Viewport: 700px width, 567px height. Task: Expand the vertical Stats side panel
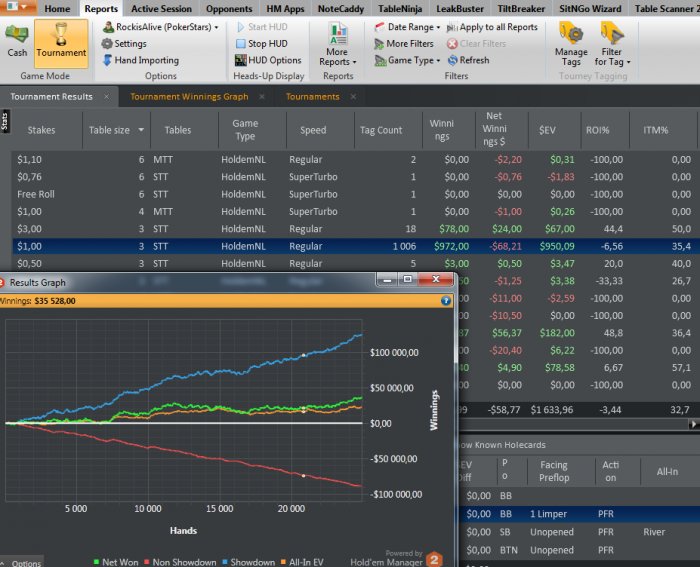(4, 121)
